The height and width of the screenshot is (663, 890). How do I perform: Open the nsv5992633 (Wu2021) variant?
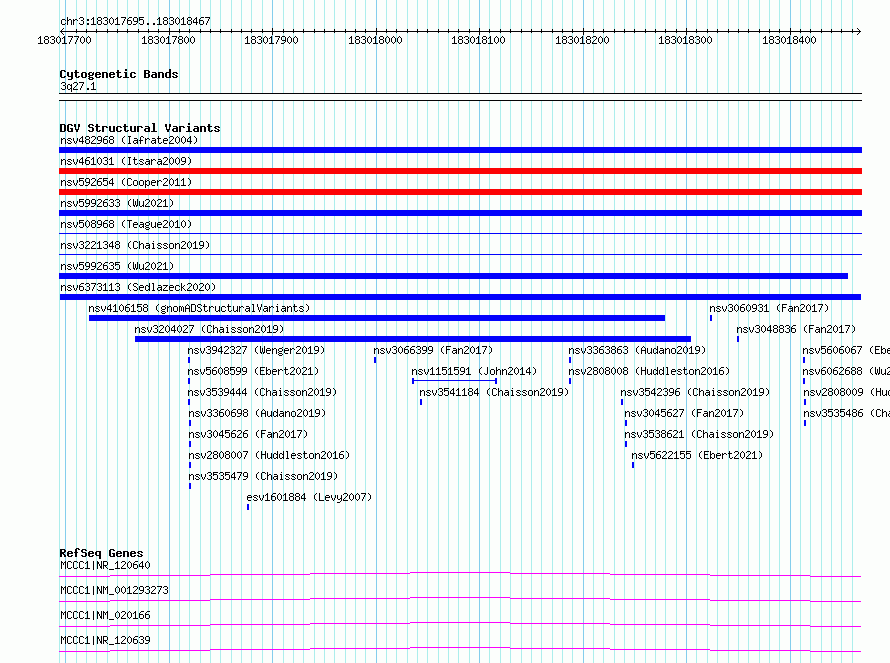pos(117,203)
